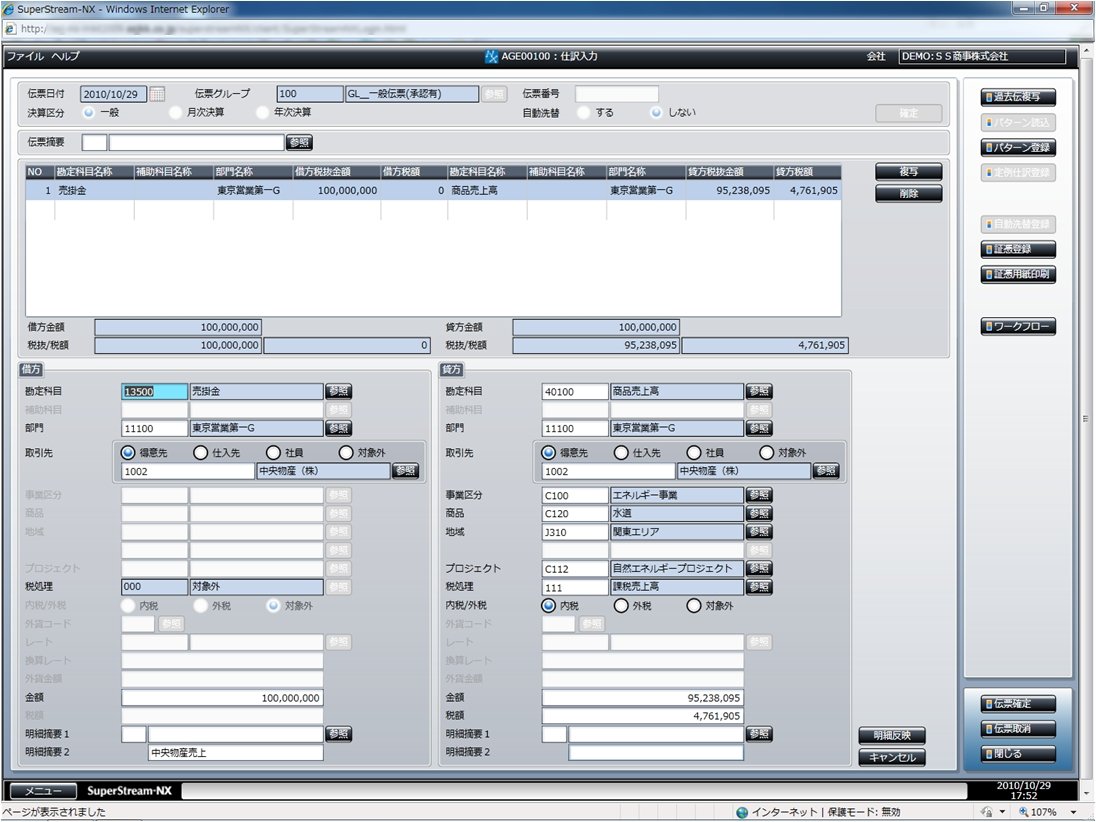The image size is (1096, 822).
Task: Click the パターン登録 button
Action: (1018, 147)
